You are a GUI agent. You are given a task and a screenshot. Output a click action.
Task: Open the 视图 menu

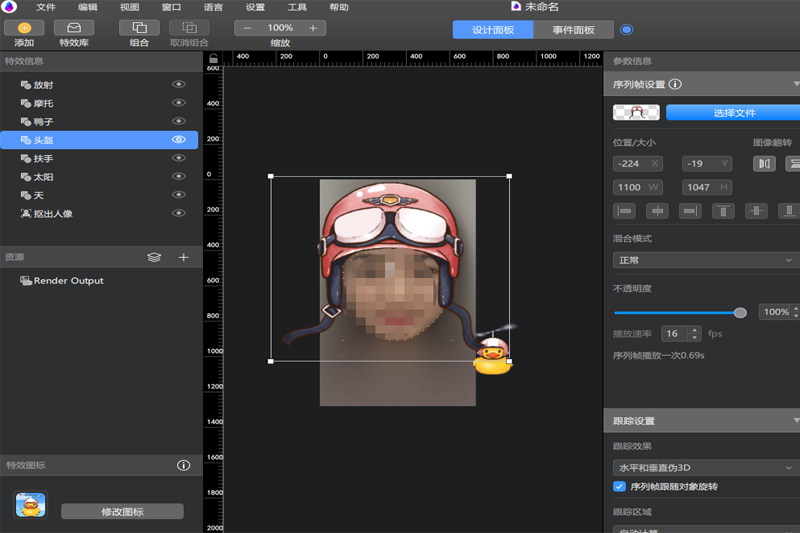tap(129, 7)
